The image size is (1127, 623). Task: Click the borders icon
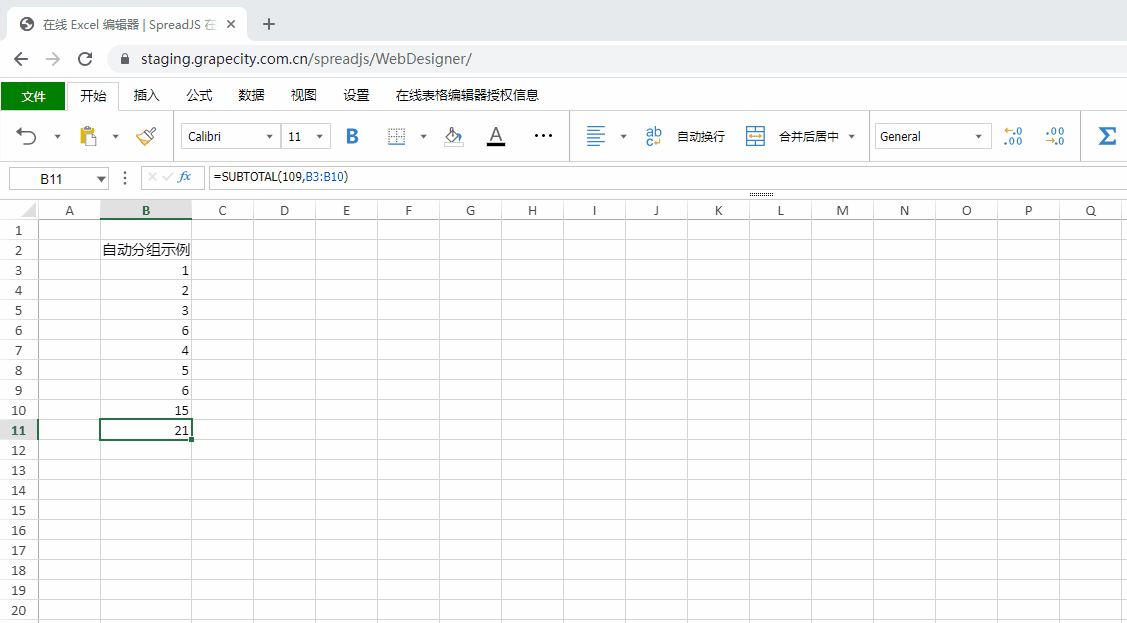tap(397, 135)
